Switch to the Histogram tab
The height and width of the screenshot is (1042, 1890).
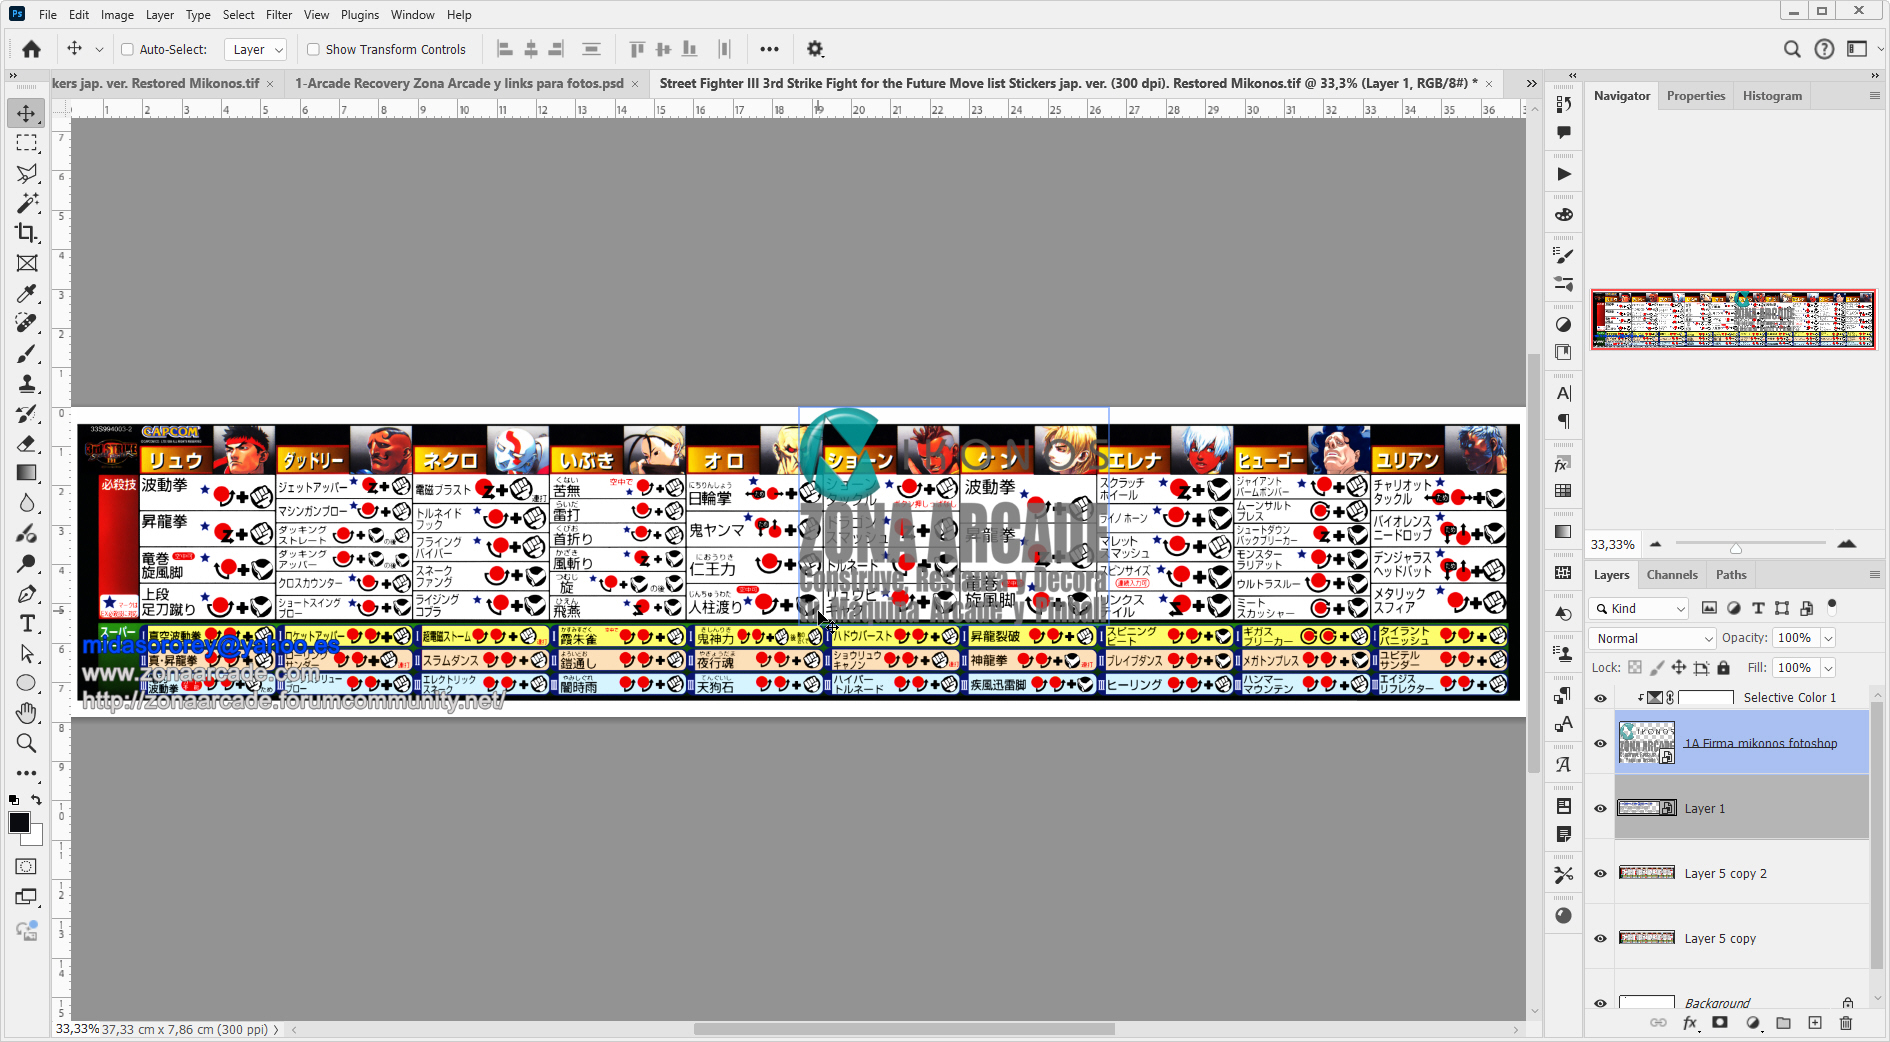click(1772, 96)
